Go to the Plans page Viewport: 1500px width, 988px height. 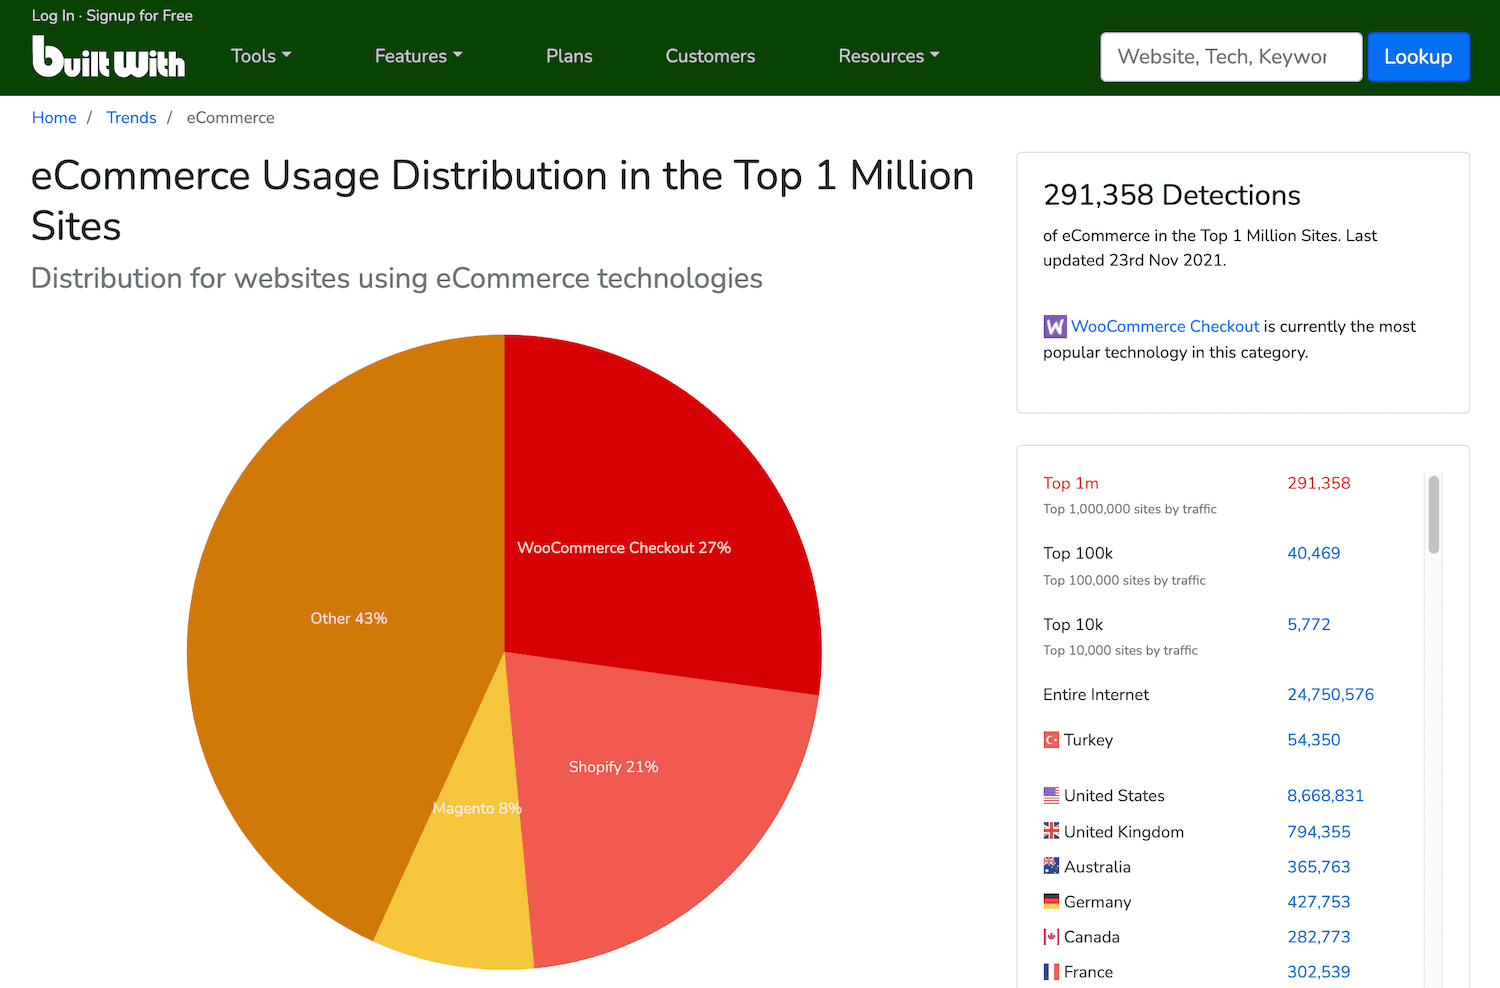click(569, 56)
